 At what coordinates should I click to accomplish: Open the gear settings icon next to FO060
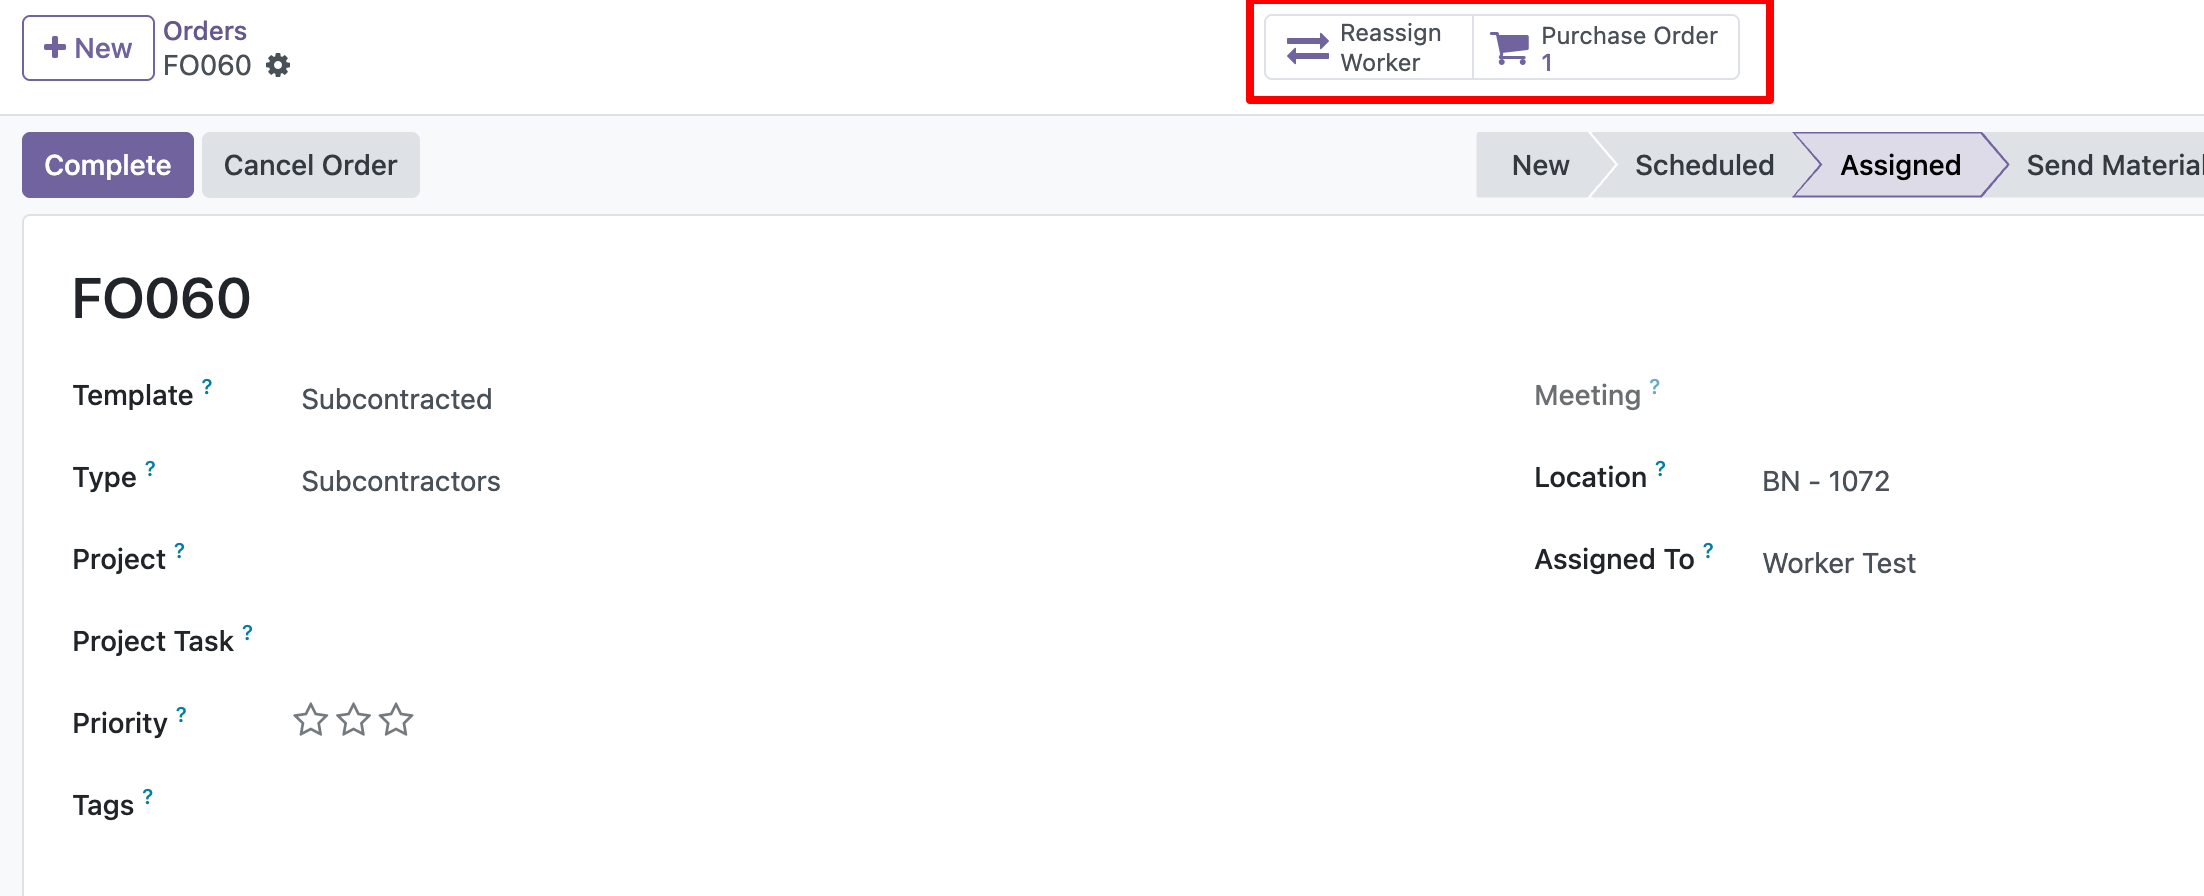(x=278, y=65)
